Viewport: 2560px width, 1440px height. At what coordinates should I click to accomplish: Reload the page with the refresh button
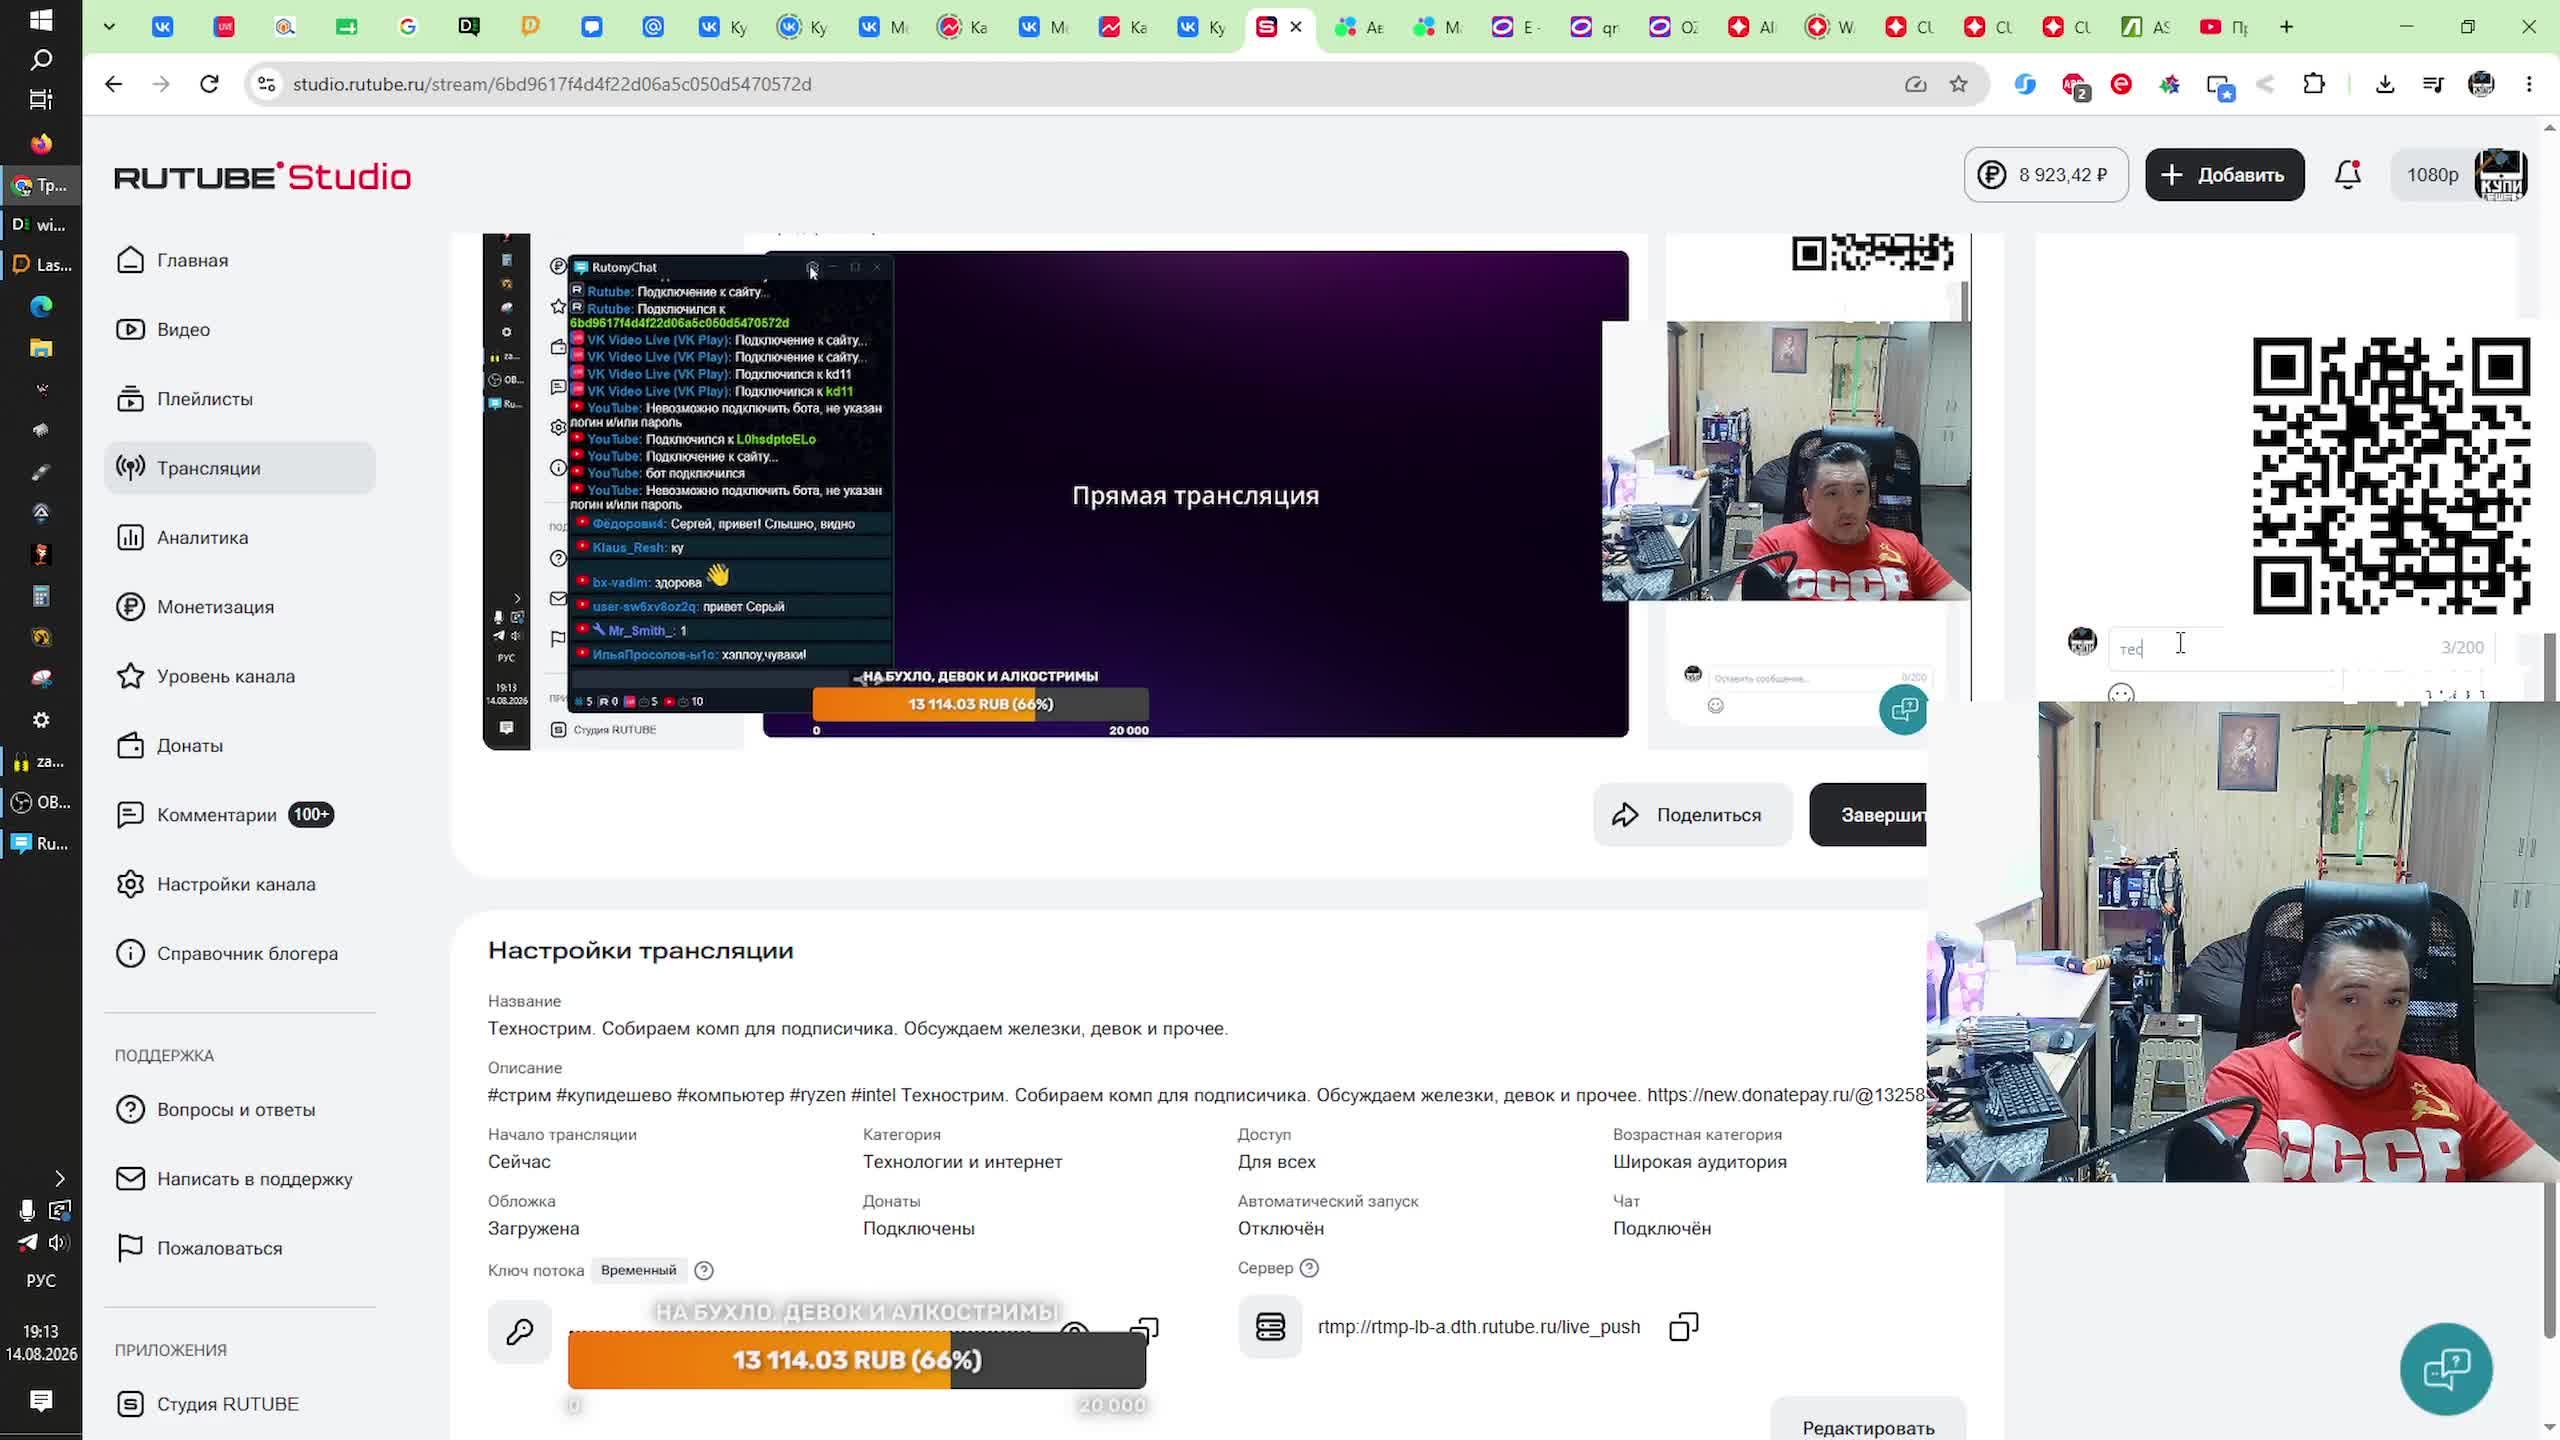point(209,84)
